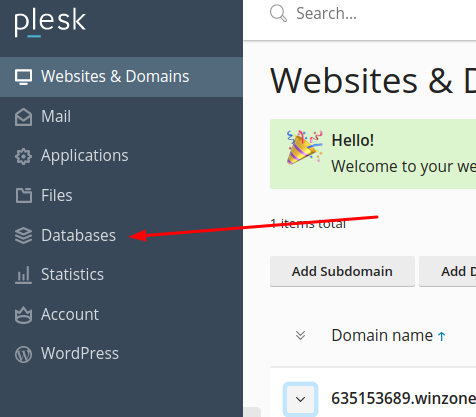Click the WordPress logo icon
476x417 pixels.
[x=23, y=354]
